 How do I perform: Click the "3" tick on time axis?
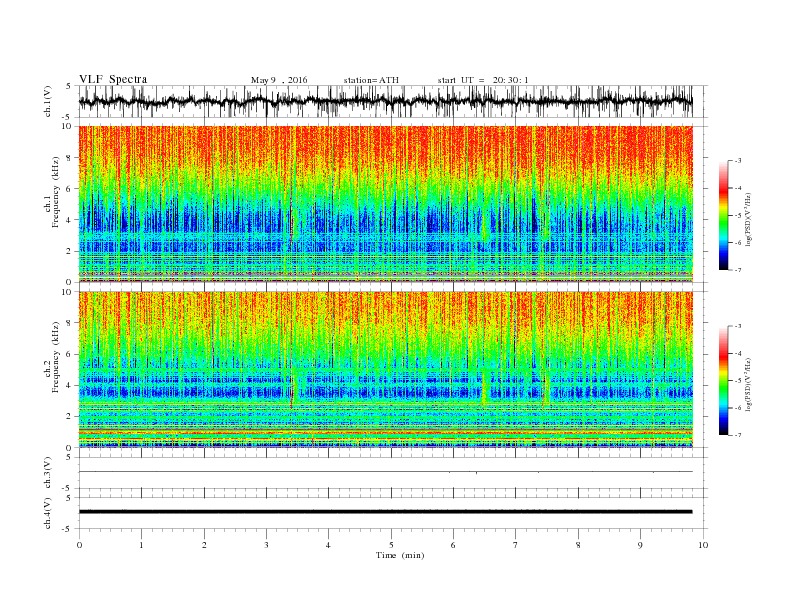[266, 545]
